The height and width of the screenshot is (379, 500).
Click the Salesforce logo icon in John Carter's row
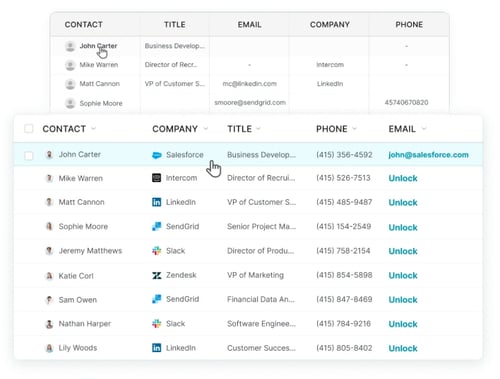pyautogui.click(x=156, y=155)
